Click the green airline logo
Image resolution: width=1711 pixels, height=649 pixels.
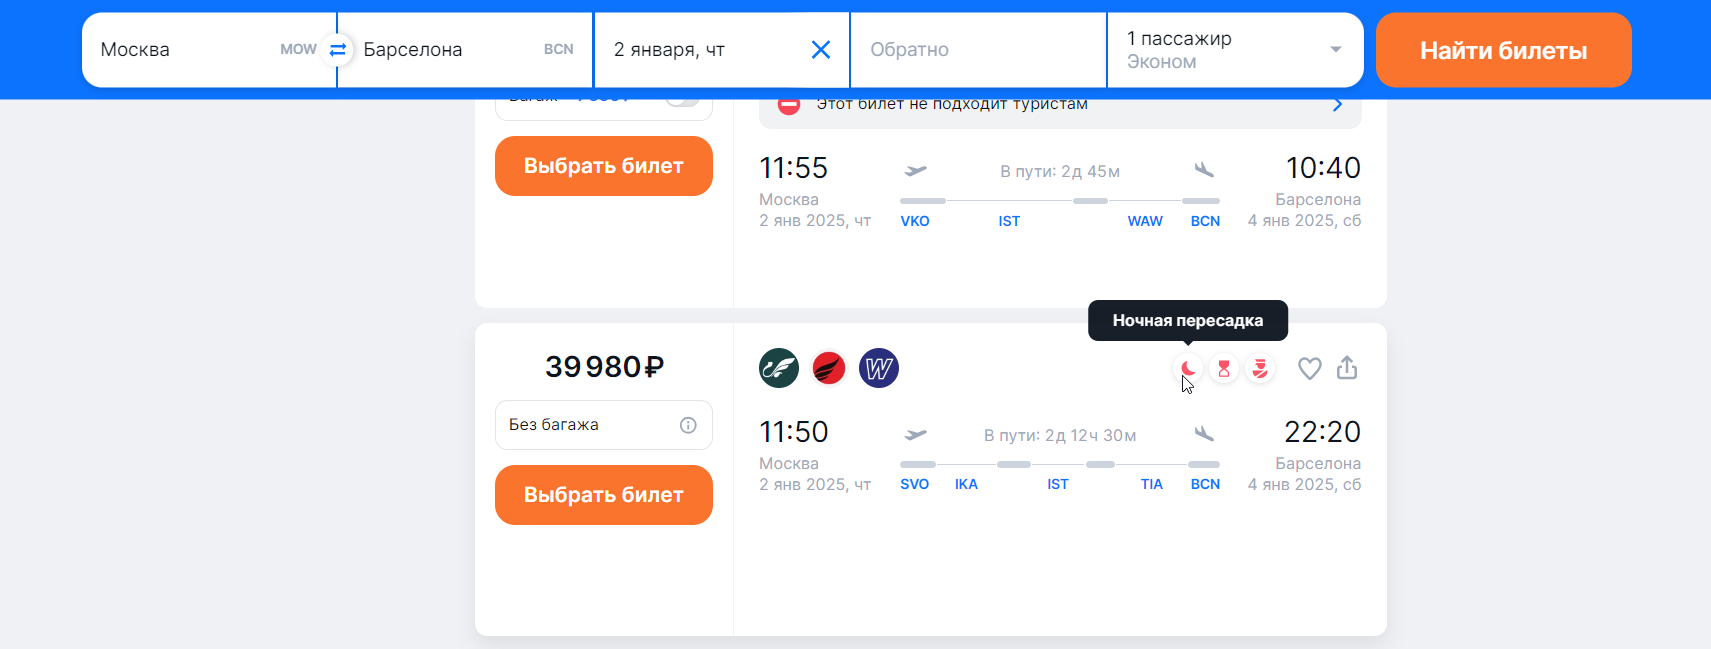click(779, 368)
